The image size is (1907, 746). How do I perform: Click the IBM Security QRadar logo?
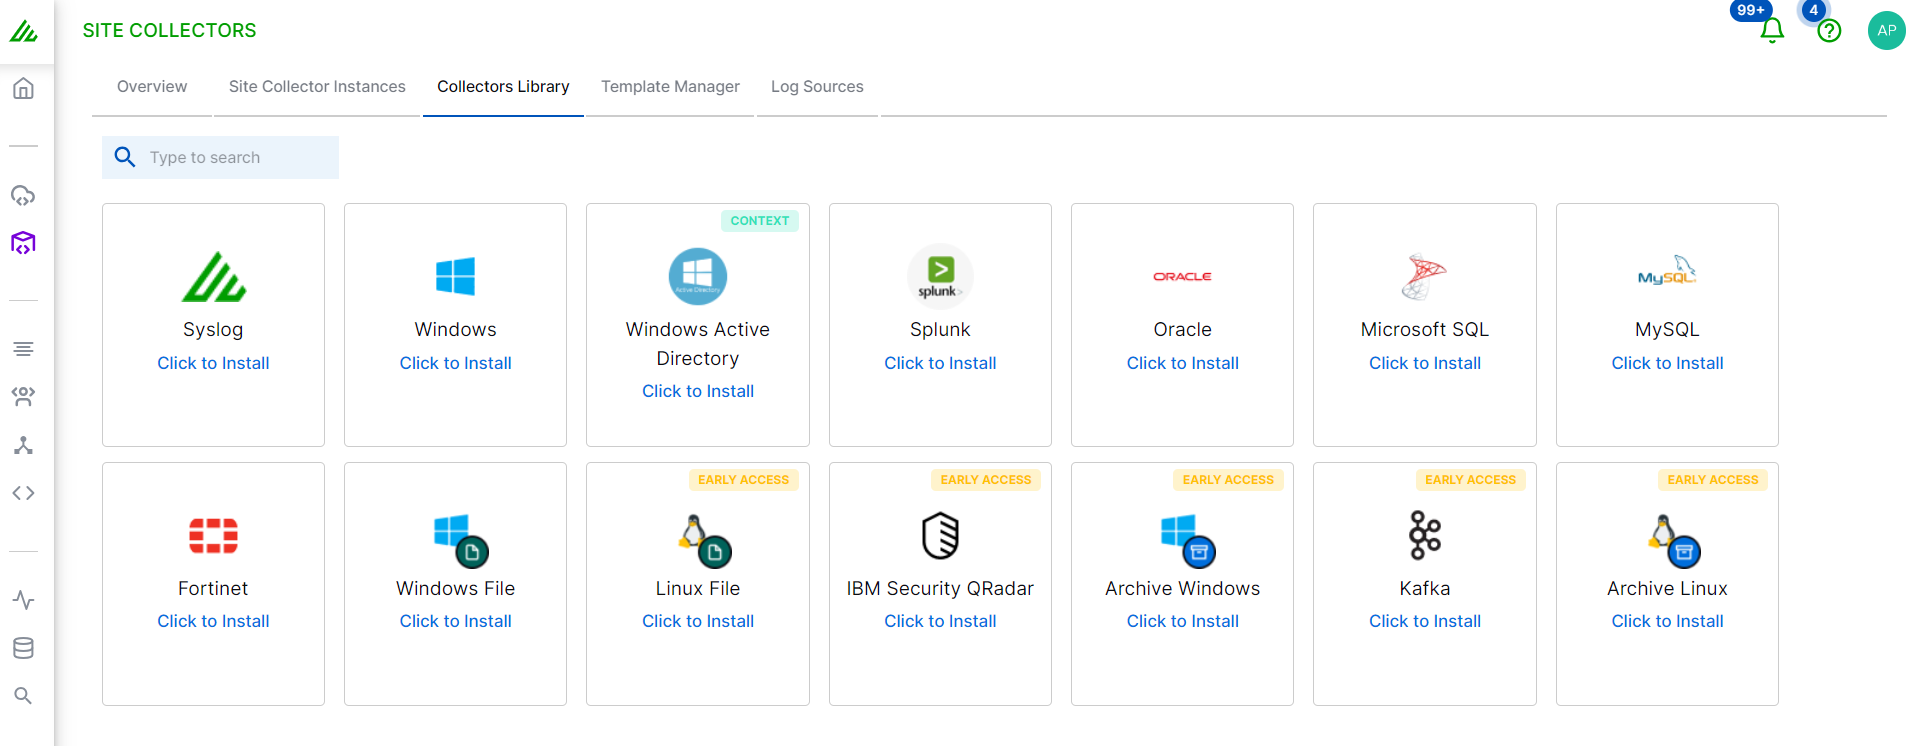(940, 535)
